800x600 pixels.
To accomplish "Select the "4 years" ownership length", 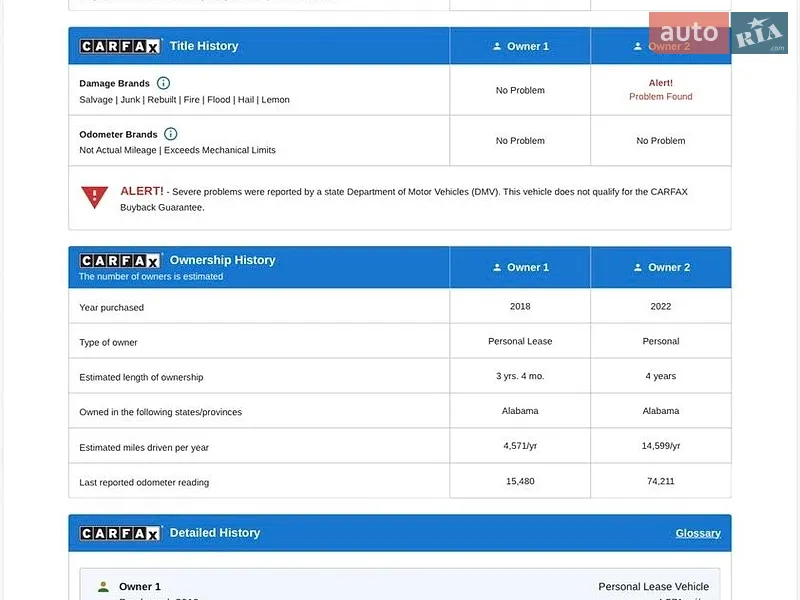I will pyautogui.click(x=661, y=376).
